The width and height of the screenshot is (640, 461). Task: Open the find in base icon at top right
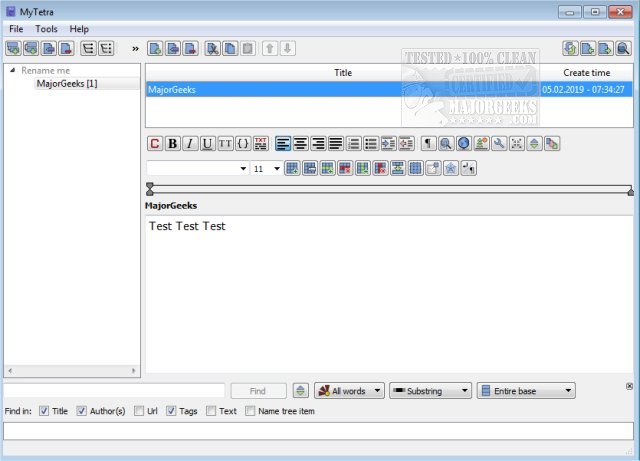pos(623,49)
